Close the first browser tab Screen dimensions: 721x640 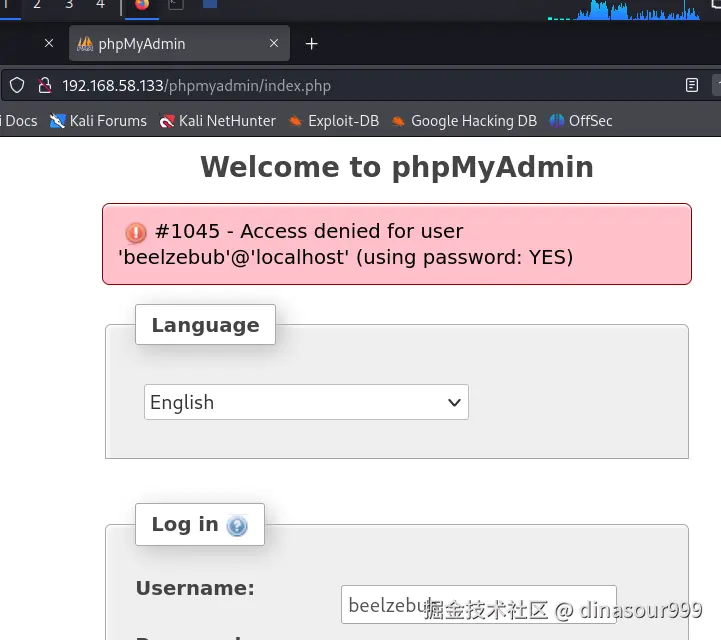point(49,43)
